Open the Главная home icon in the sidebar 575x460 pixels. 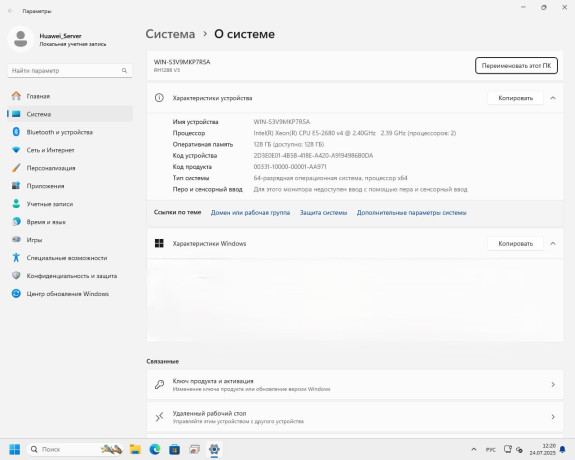[x=16, y=96]
